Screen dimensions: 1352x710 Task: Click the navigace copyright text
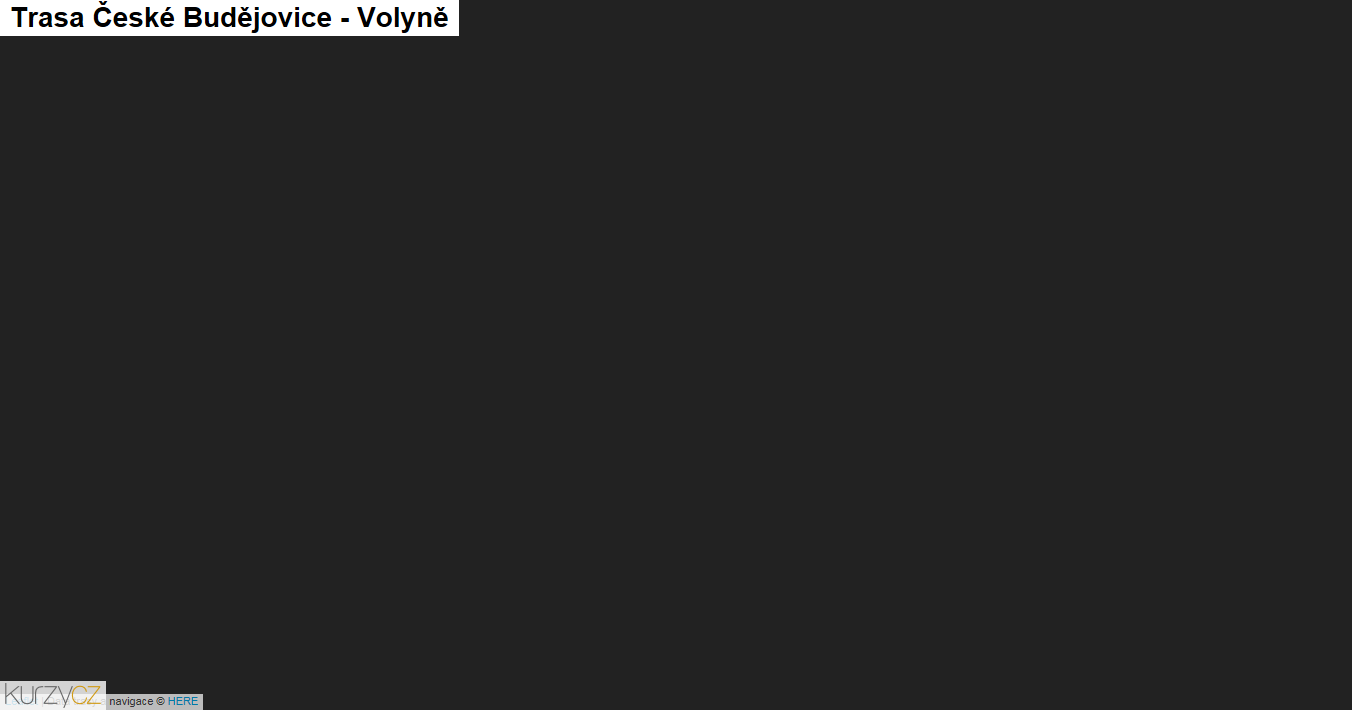pos(137,702)
